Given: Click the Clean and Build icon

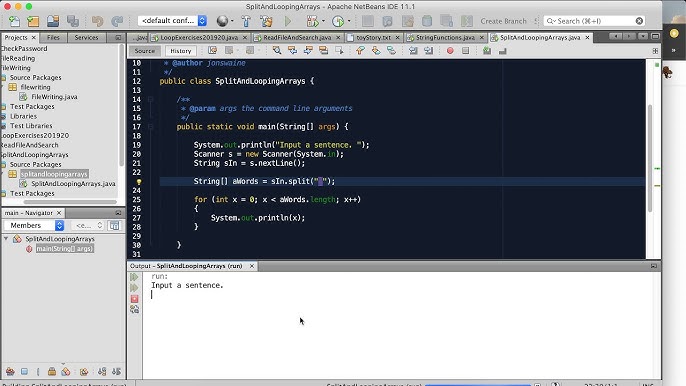Looking at the screenshot, I should 266,21.
